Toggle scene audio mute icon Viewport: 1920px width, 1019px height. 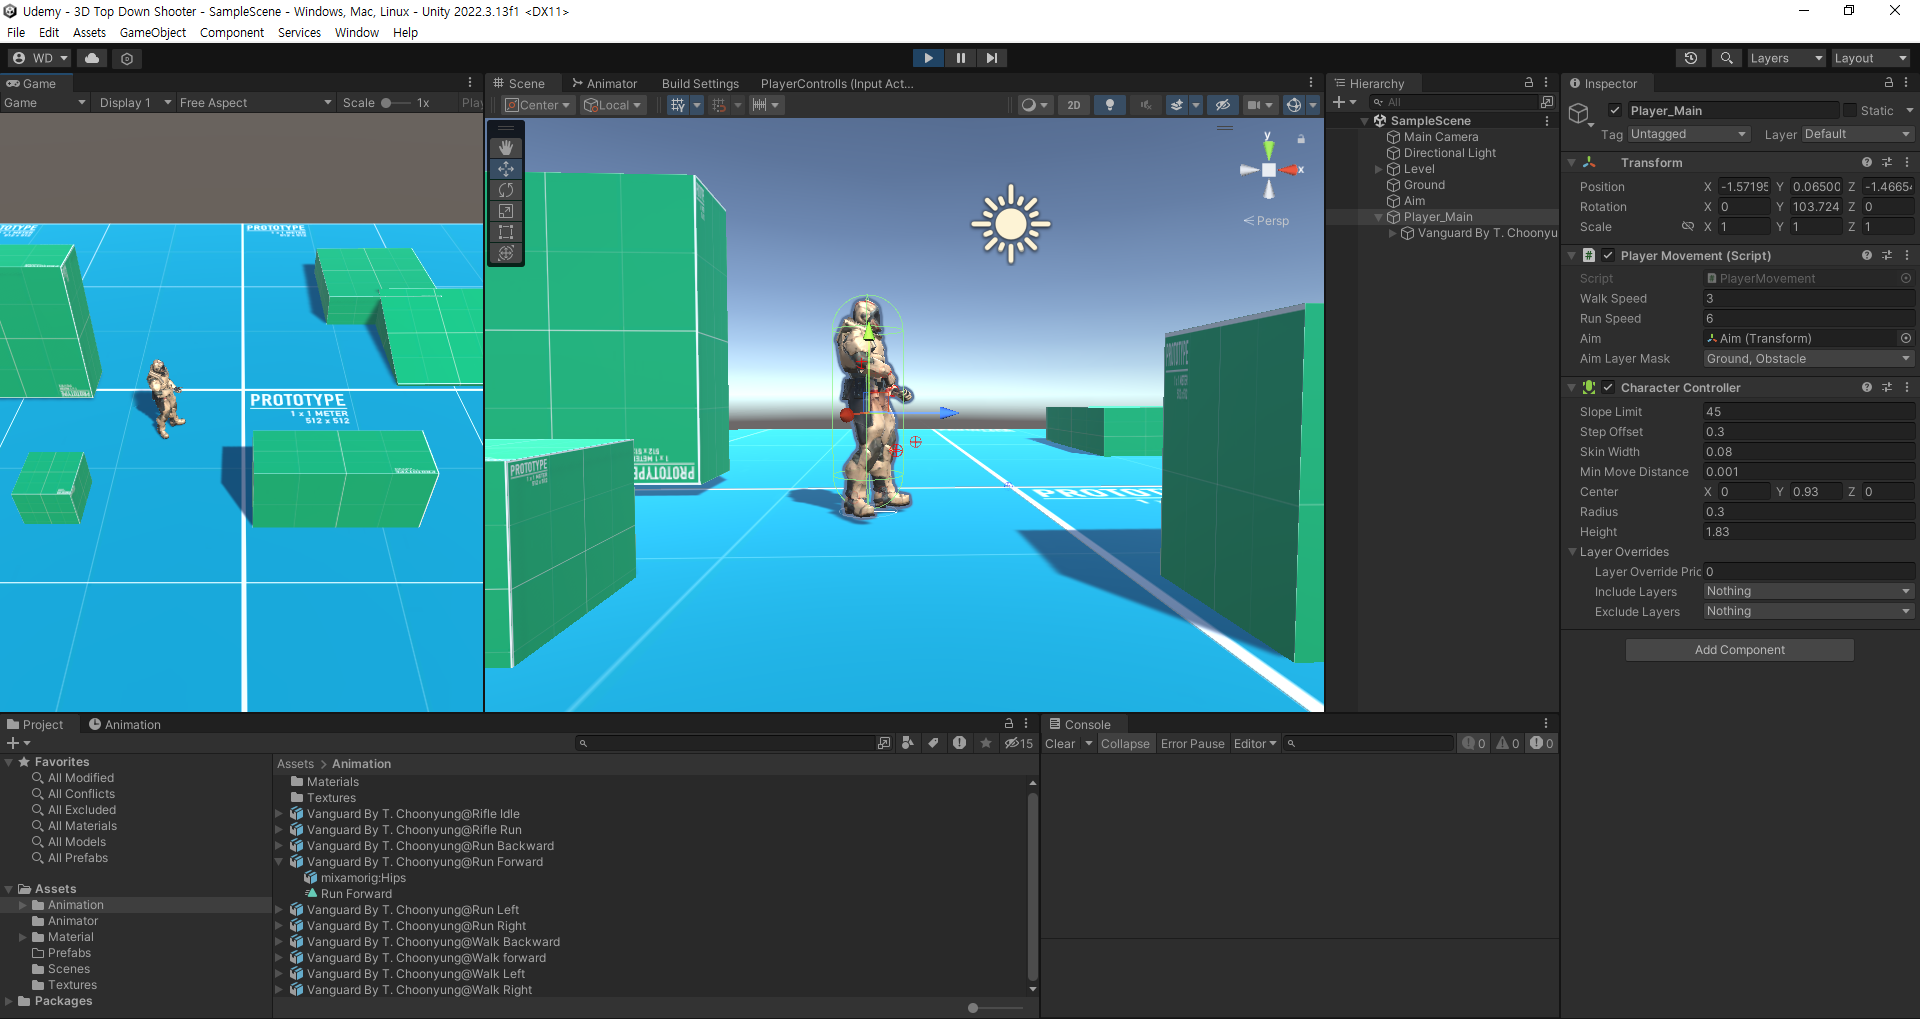1146,105
